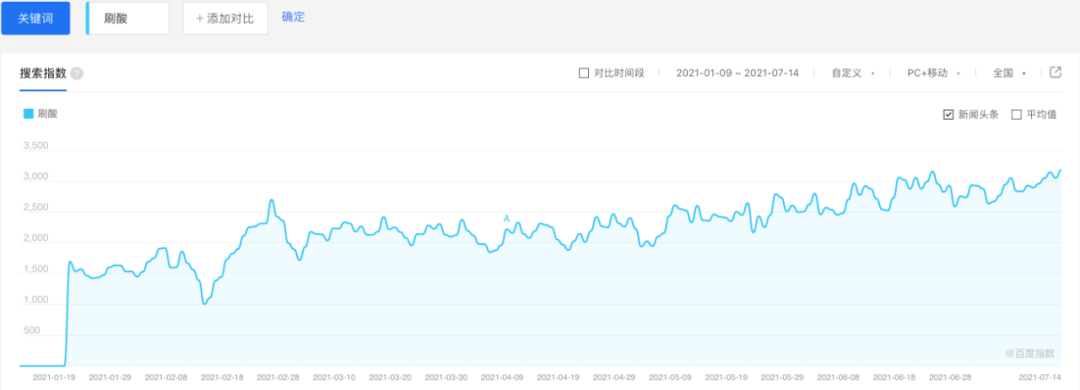Click the 2021-03-10 x-axis date
The height and width of the screenshot is (390, 1080).
click(334, 378)
